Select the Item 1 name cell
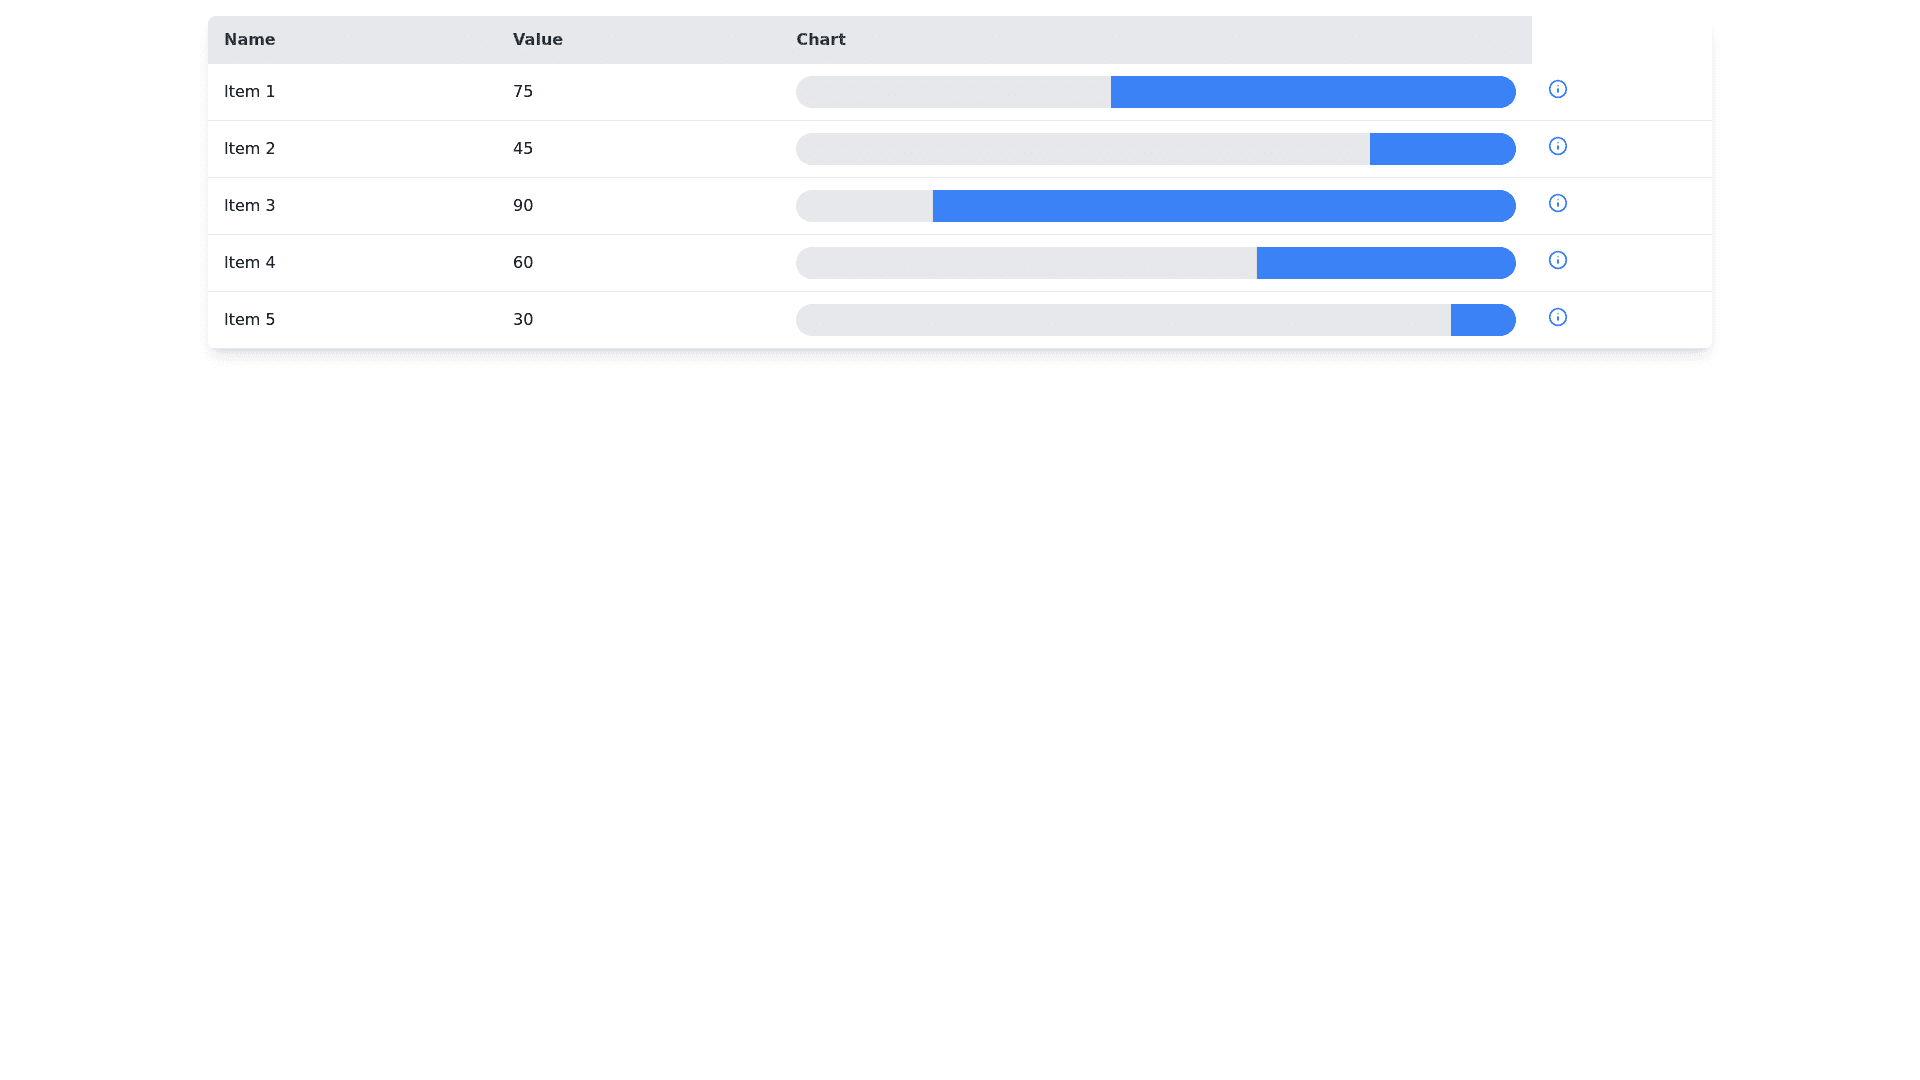Screen dimensions: 1920x1080 point(249,92)
